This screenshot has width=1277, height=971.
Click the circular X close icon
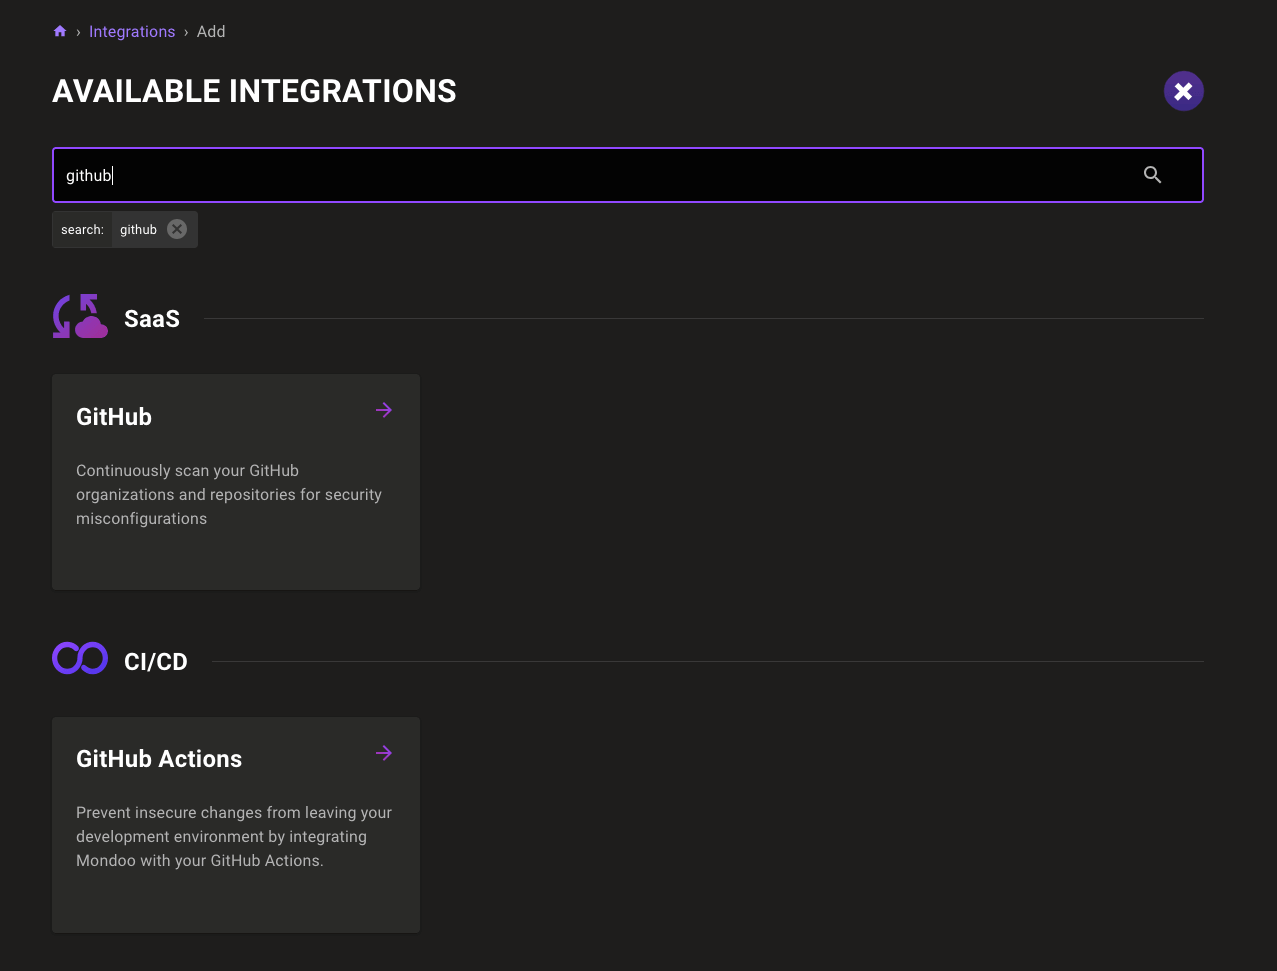(1183, 91)
